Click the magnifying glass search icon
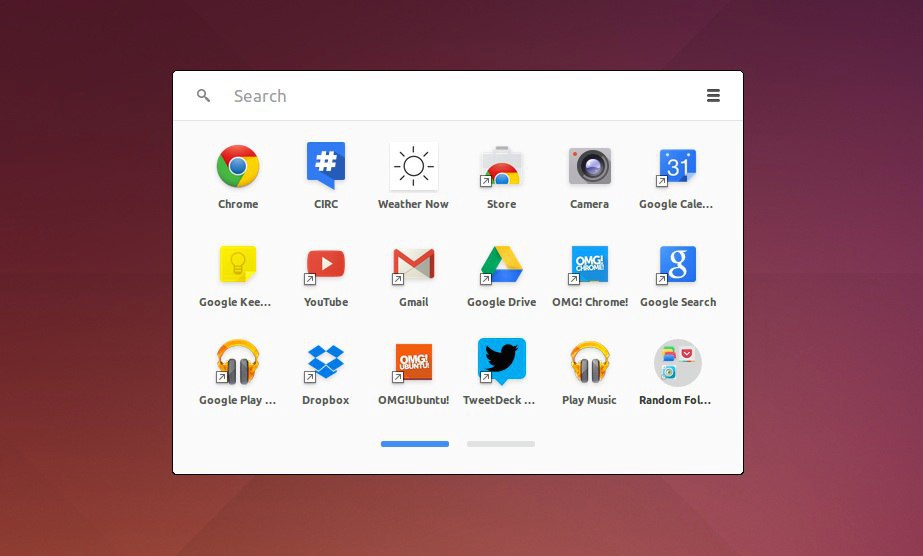The width and height of the screenshot is (923, 556). pyautogui.click(x=203, y=95)
